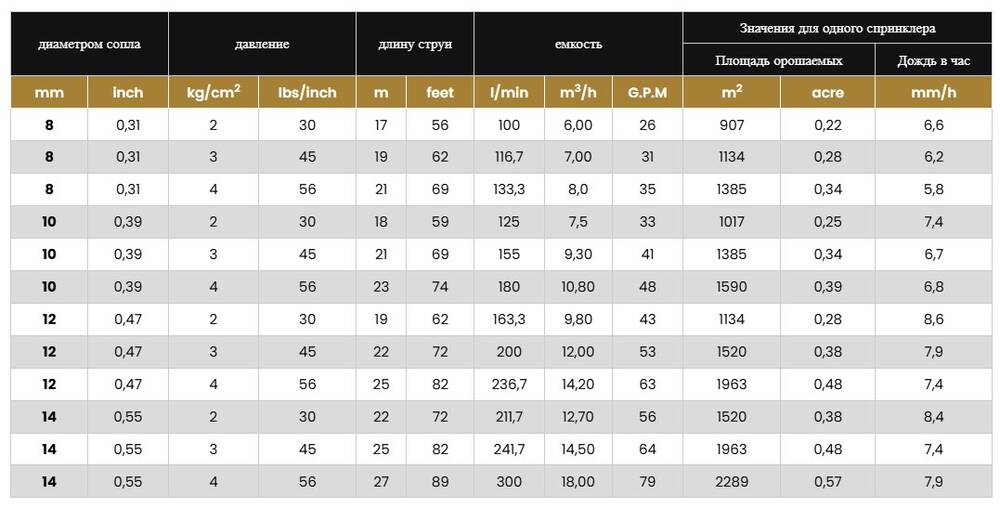1000x508 pixels.
Task: Click the 'Дождь в час' subheader
Action: coord(933,61)
